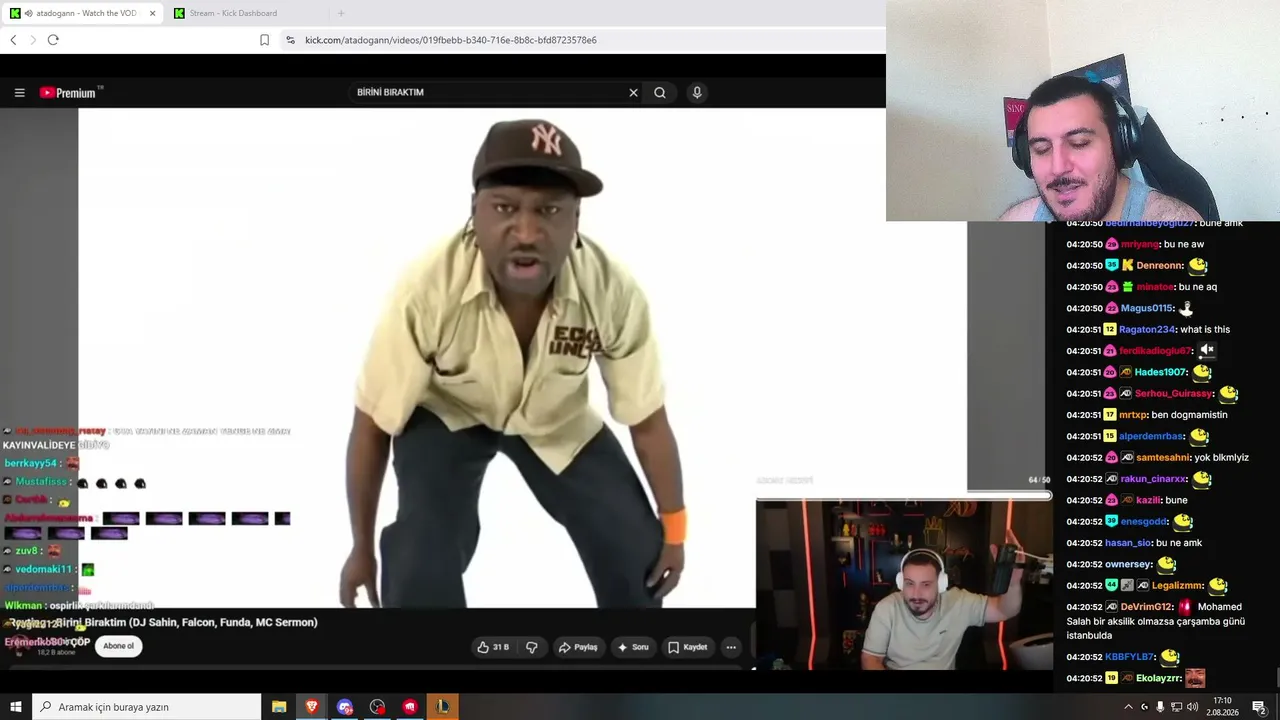Click username rakun_cinarxx in chat
Screen dimensions: 1280x720
(1153, 479)
